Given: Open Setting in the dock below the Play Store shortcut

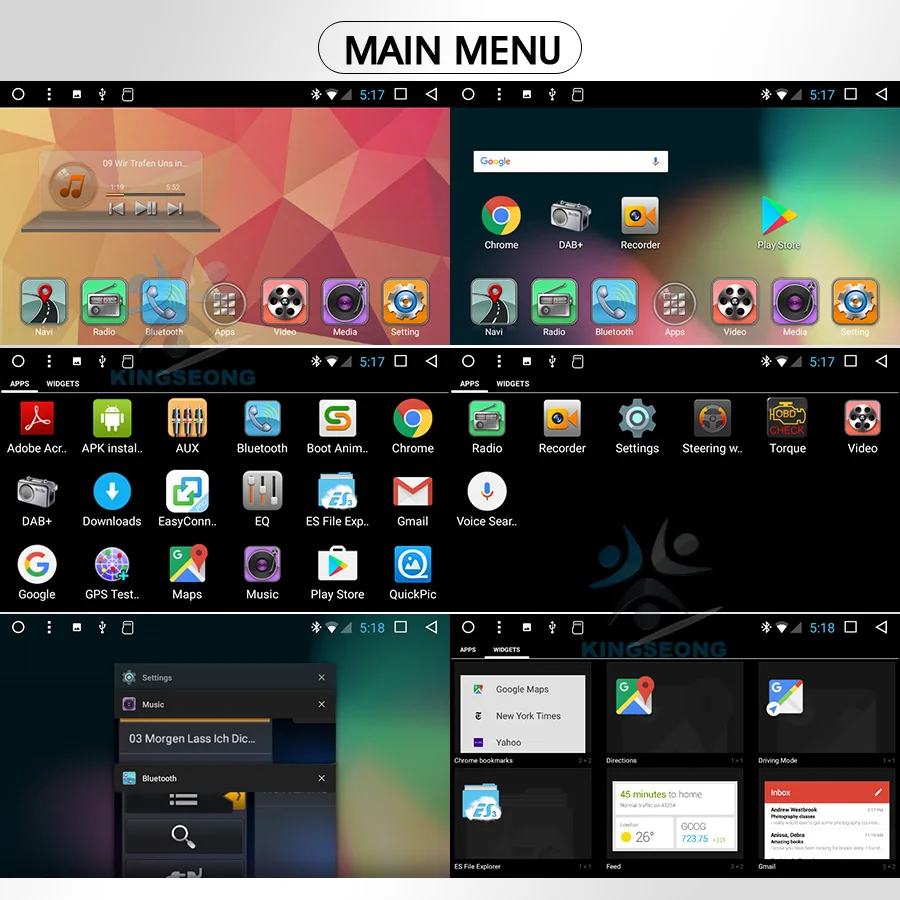Looking at the screenshot, I should (x=855, y=302).
